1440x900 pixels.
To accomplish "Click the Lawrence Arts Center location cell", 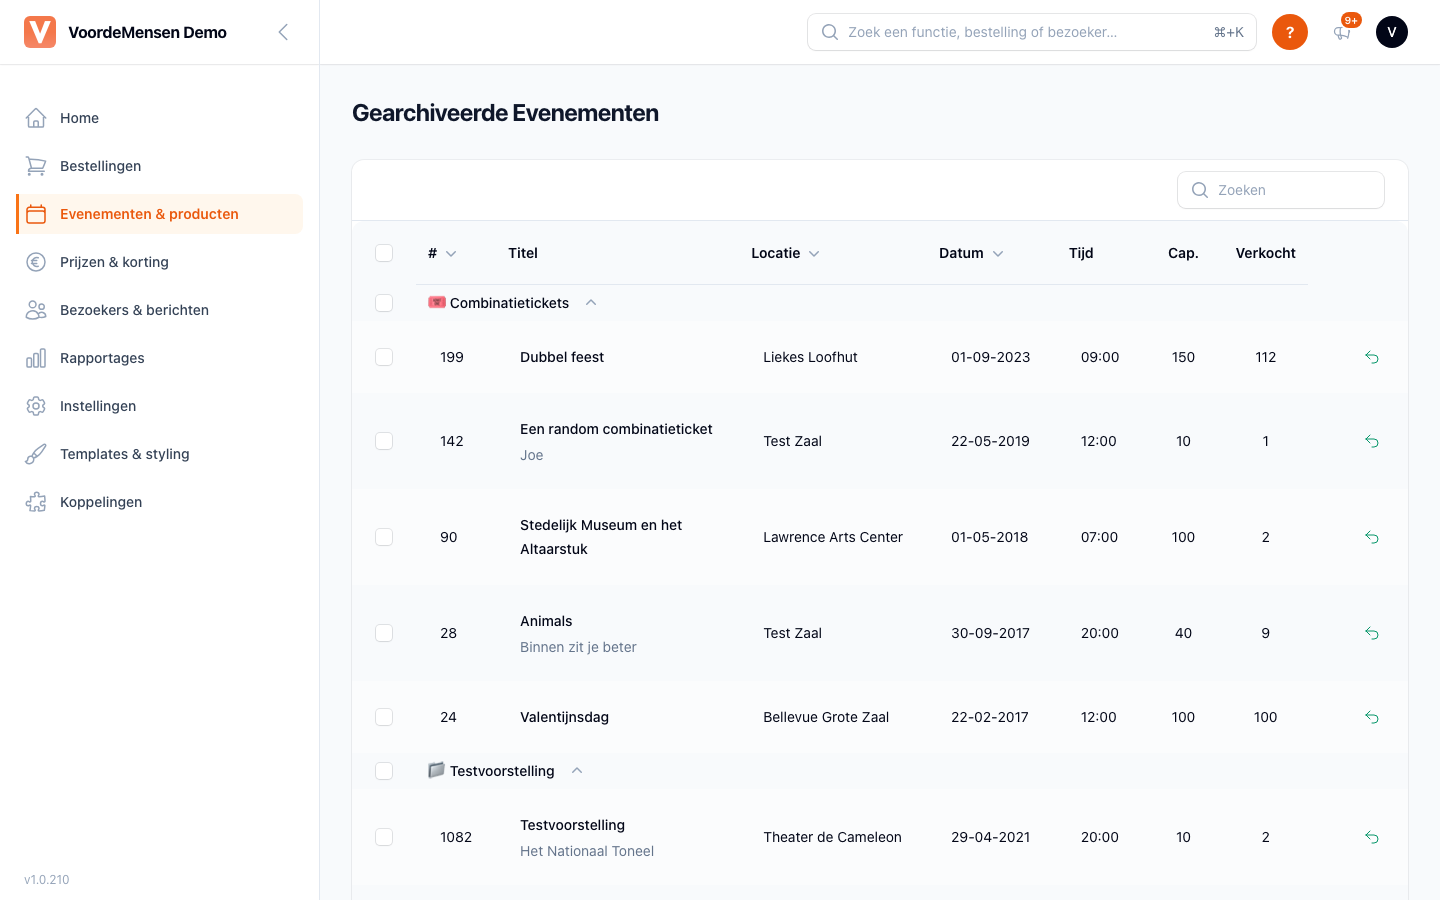I will point(833,537).
